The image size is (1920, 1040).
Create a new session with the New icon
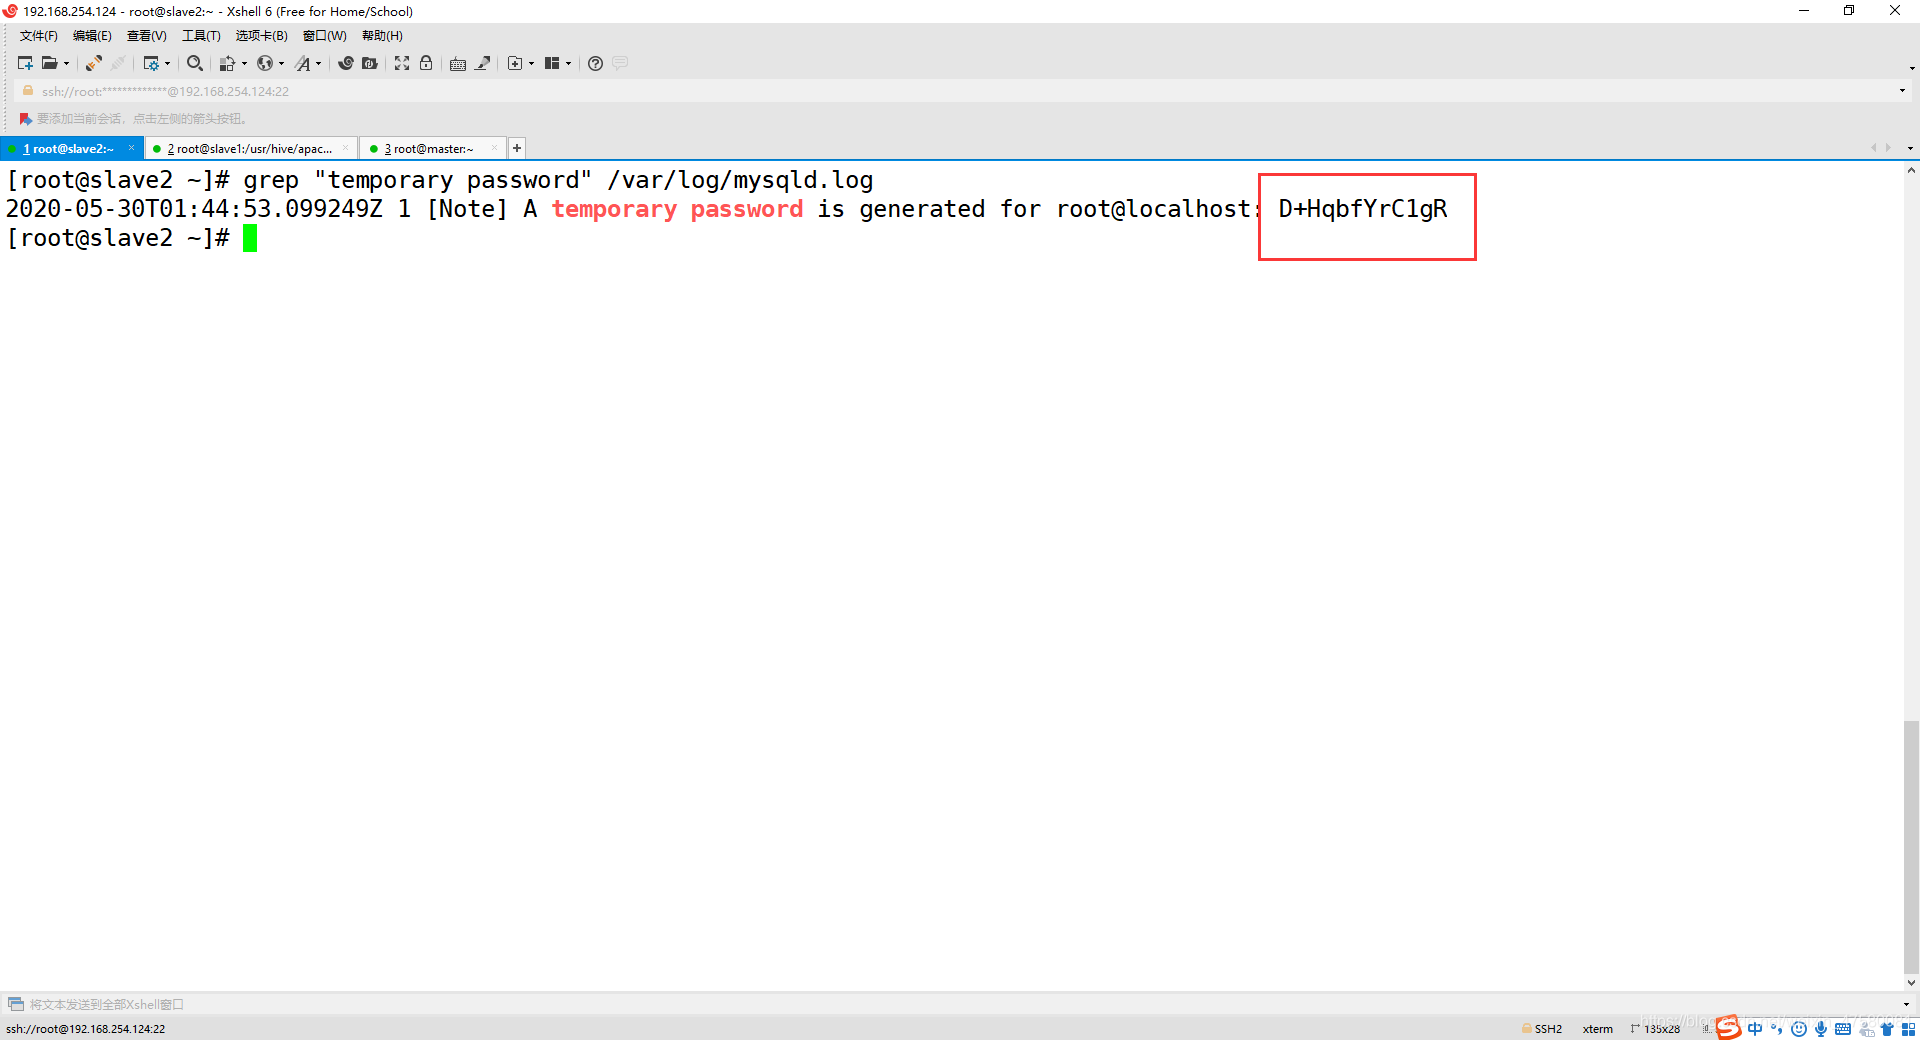25,63
